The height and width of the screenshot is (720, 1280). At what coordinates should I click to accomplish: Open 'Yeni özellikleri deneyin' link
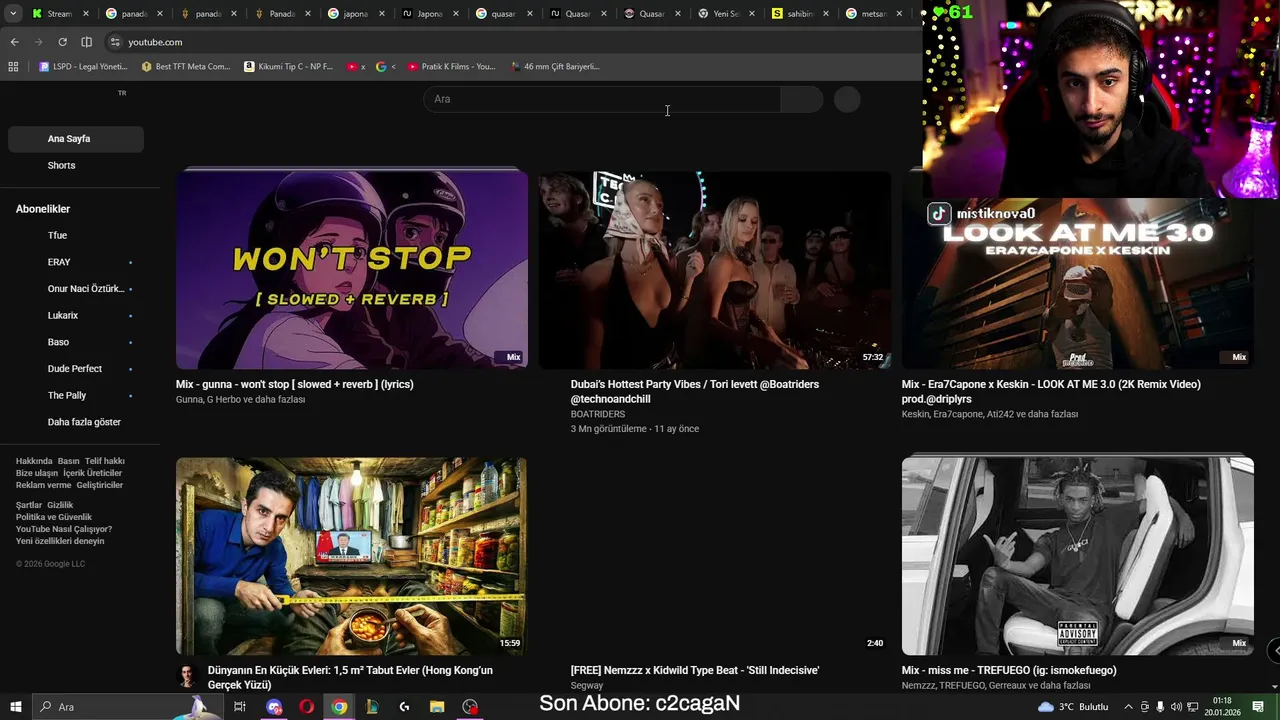pyautogui.click(x=60, y=541)
